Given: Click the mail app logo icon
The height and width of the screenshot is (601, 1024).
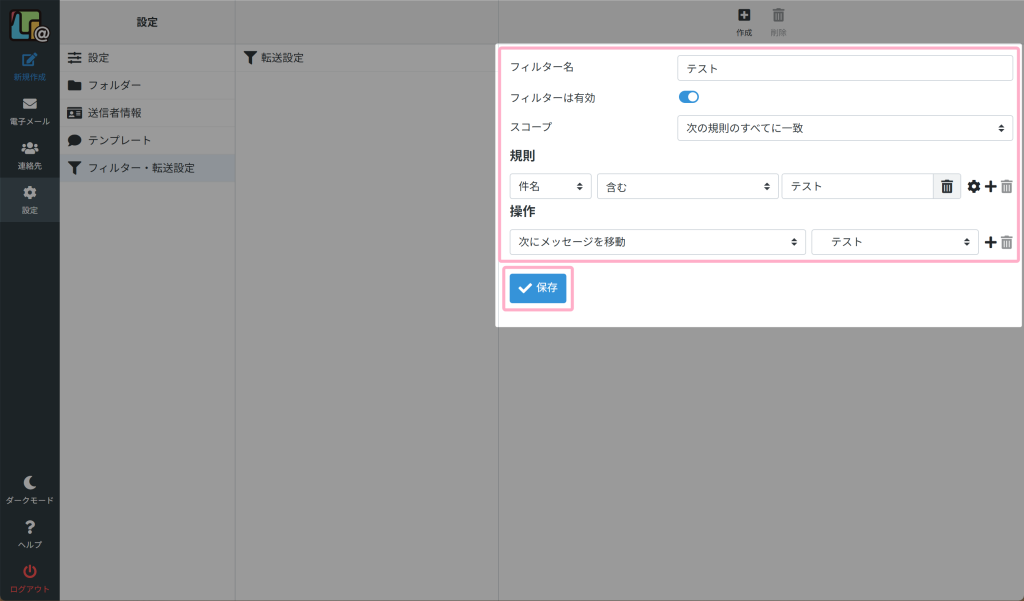Looking at the screenshot, I should (x=29, y=25).
